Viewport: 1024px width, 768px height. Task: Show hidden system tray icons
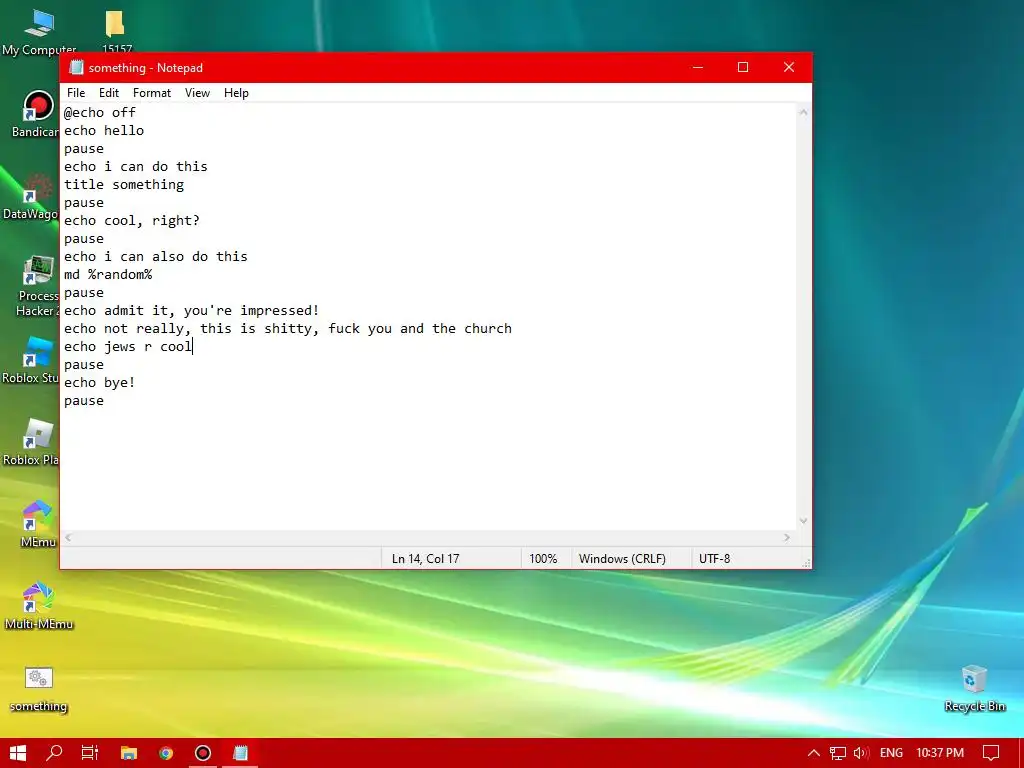[814, 753]
